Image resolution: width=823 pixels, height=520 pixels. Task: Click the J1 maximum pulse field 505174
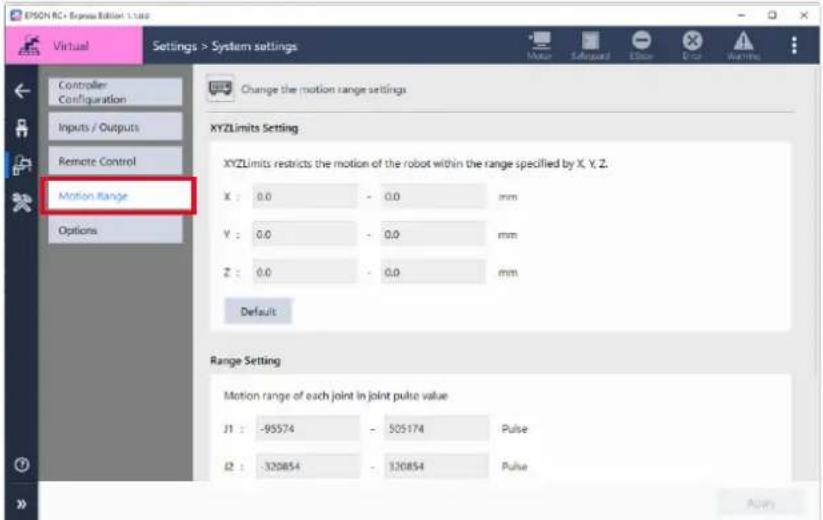click(x=436, y=429)
